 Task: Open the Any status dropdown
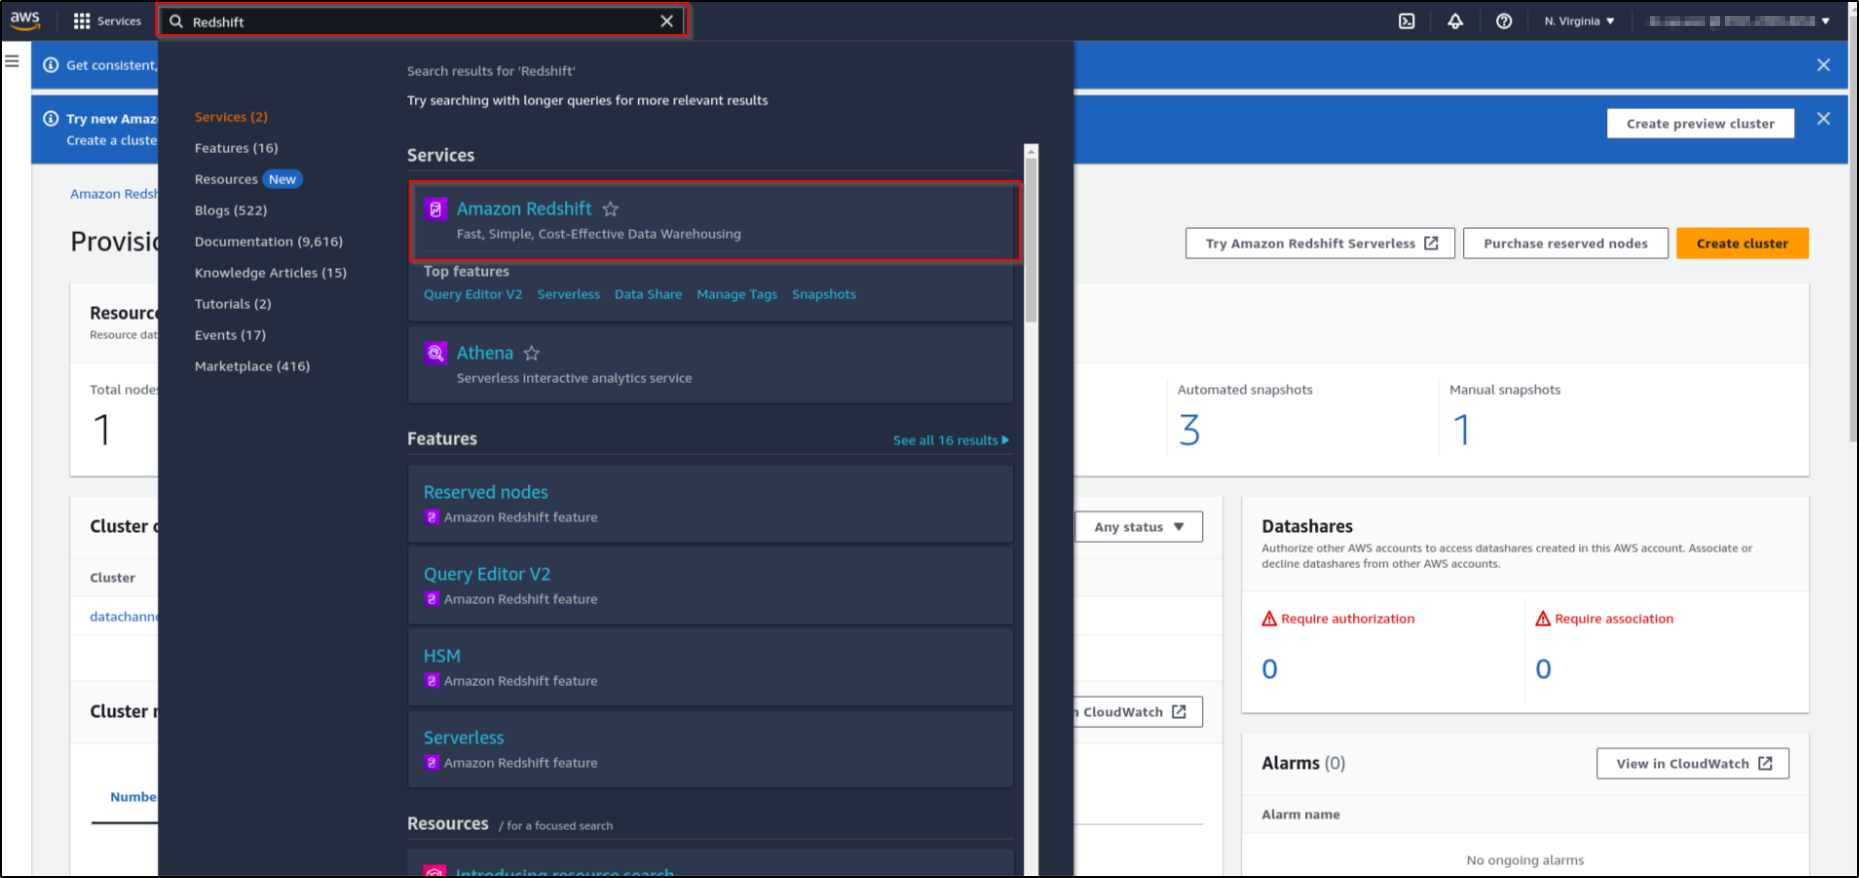[1139, 527]
